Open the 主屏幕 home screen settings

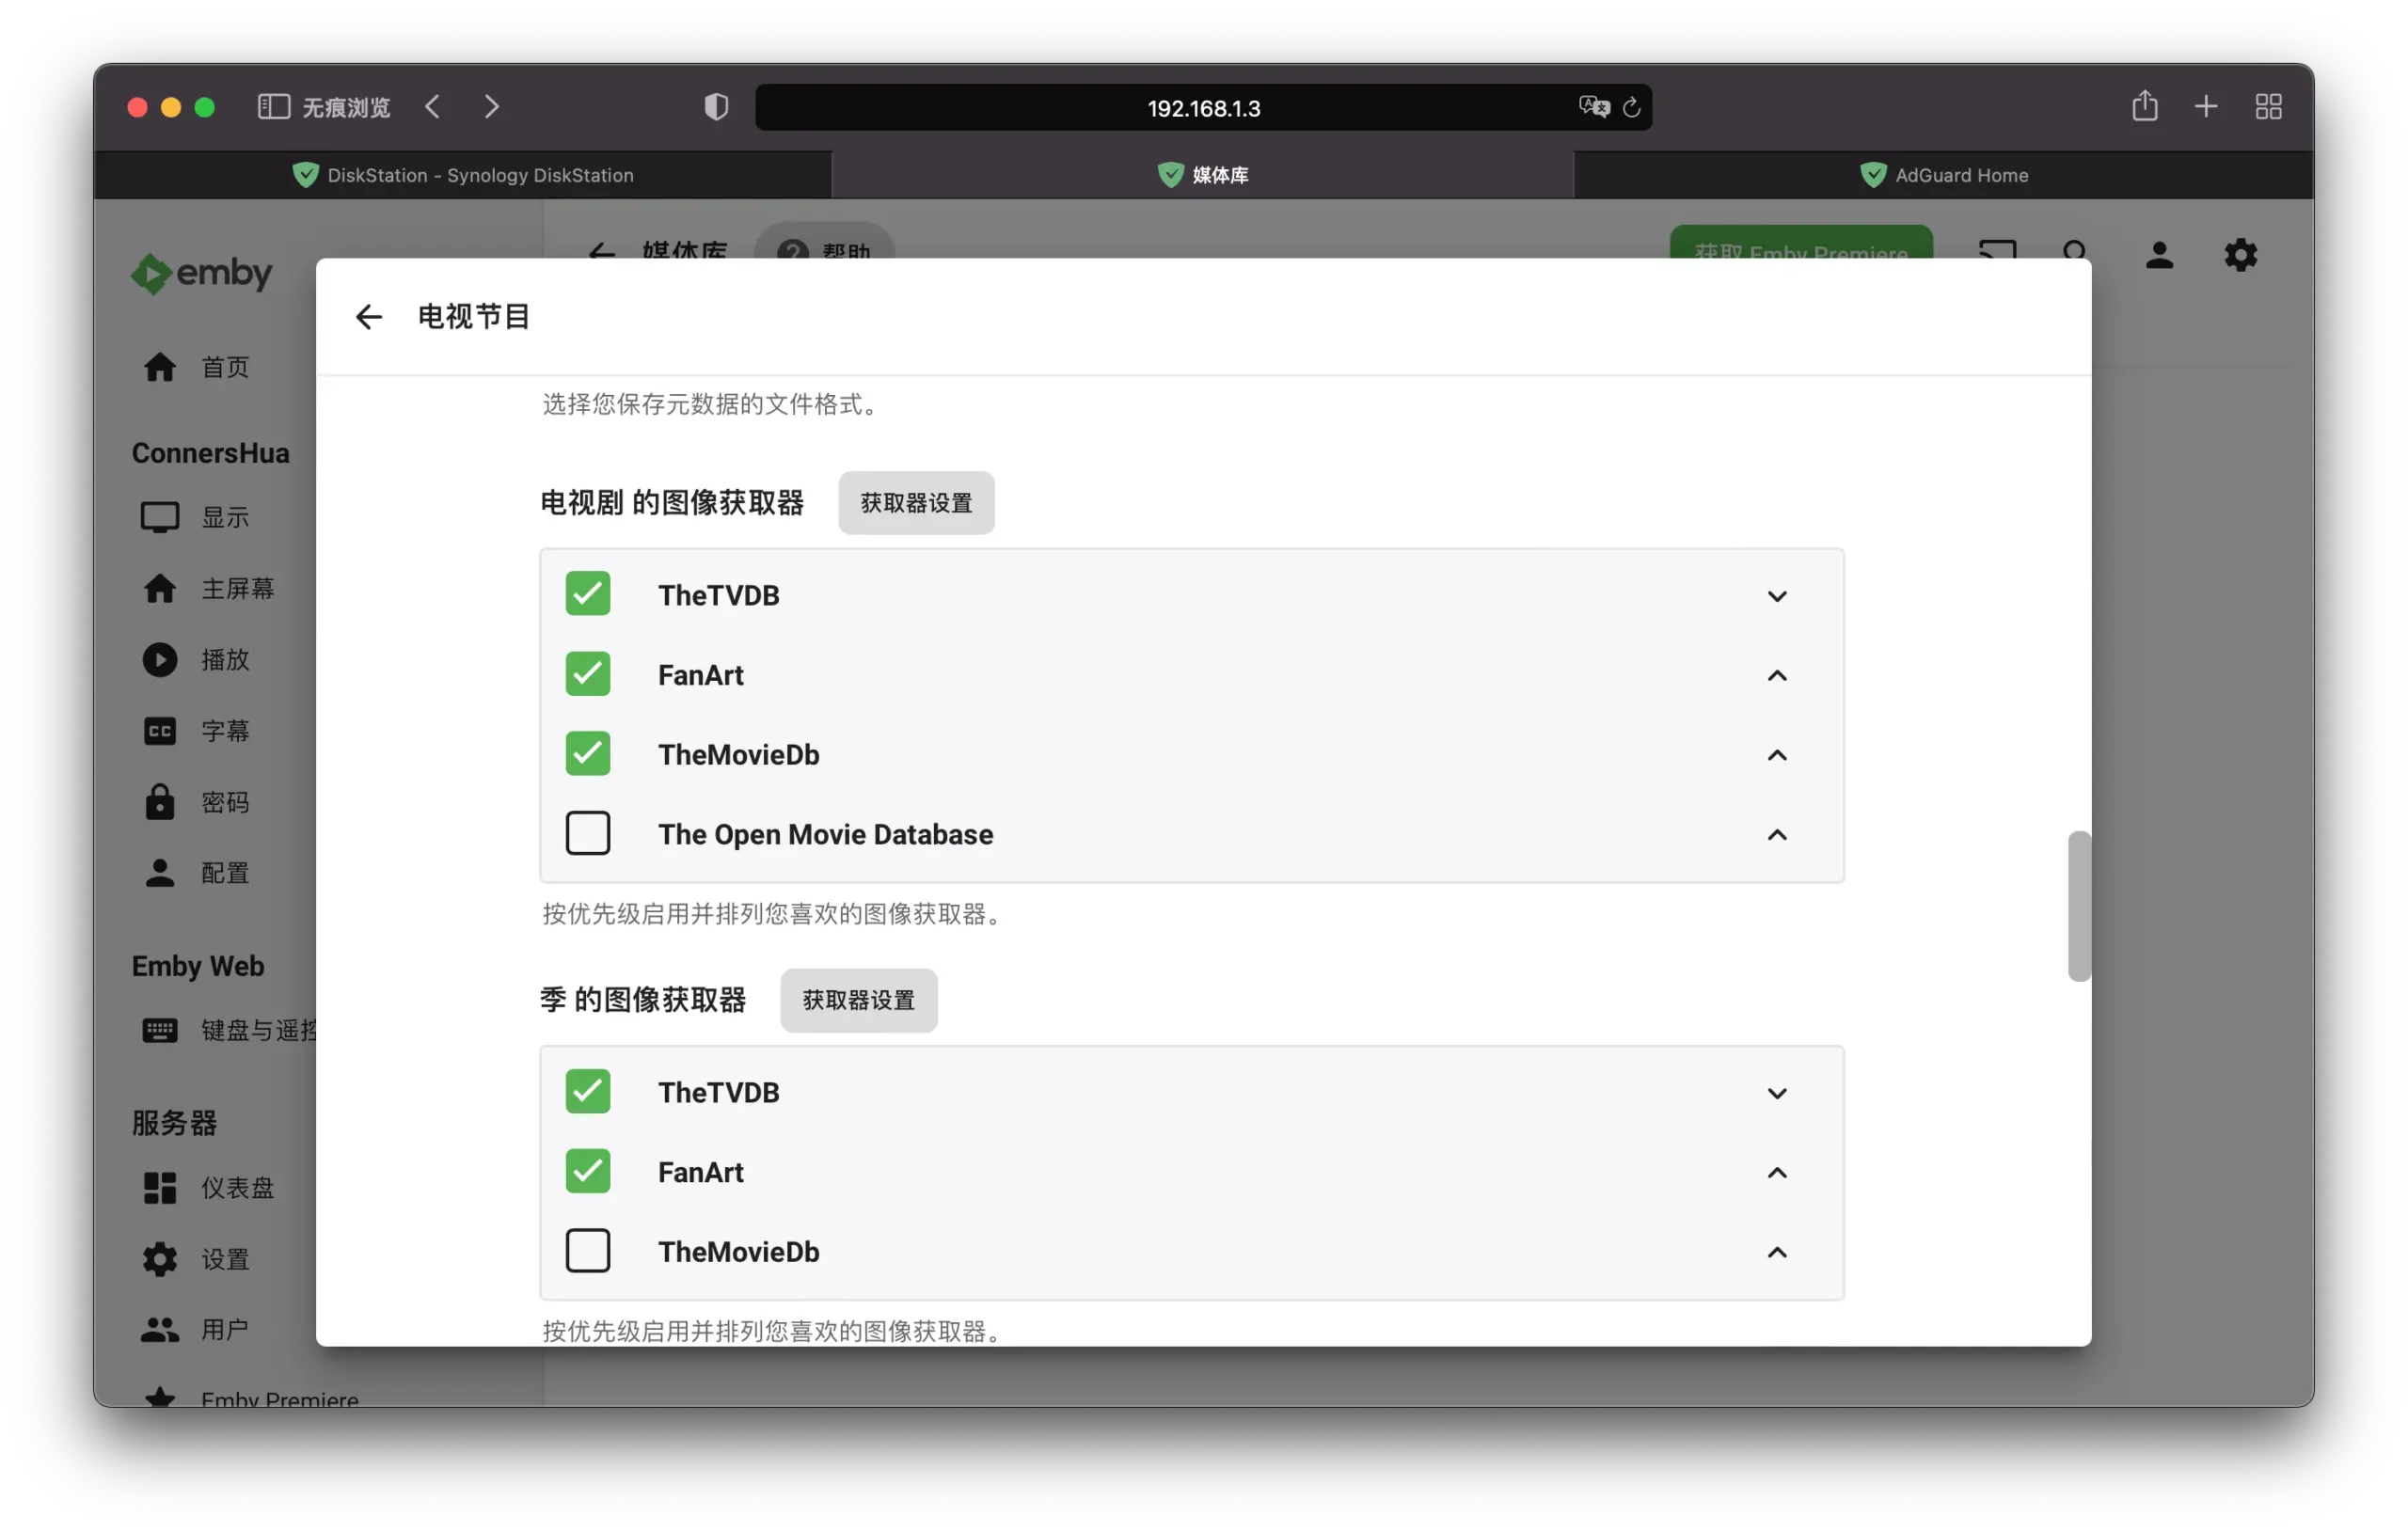coord(236,588)
